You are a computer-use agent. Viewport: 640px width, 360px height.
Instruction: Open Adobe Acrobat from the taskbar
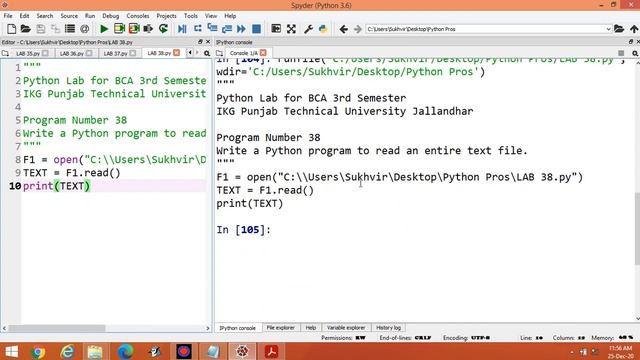[x=271, y=351]
